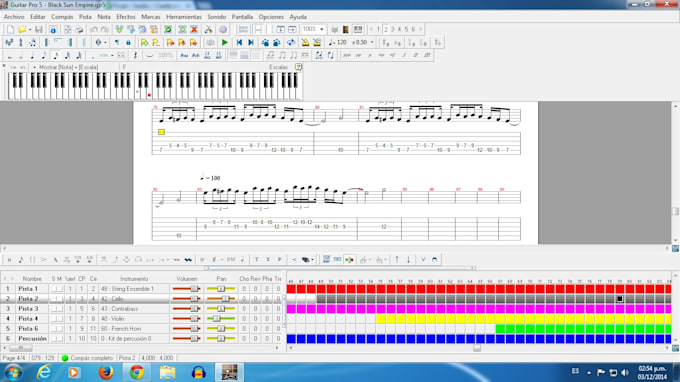Select the Pista 1 track name
Viewport: 680px width, 382px height.
tap(28, 289)
